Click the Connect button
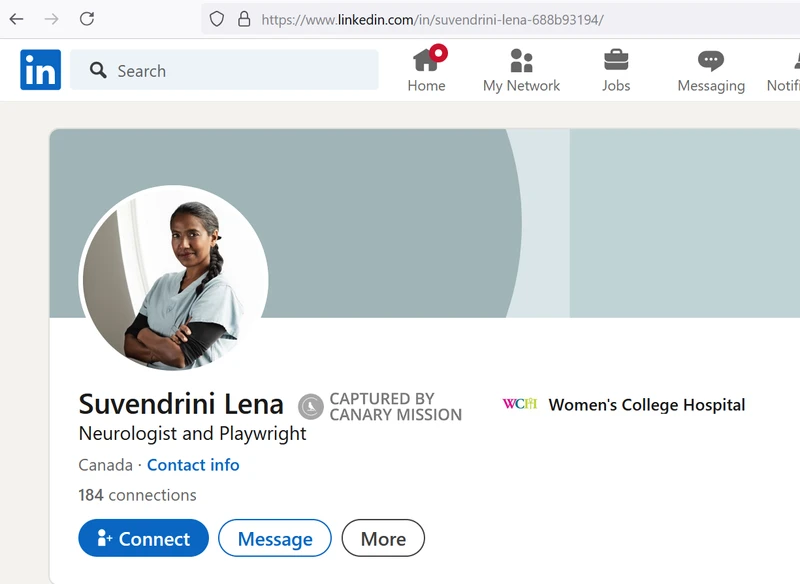800x584 pixels. 143,538
